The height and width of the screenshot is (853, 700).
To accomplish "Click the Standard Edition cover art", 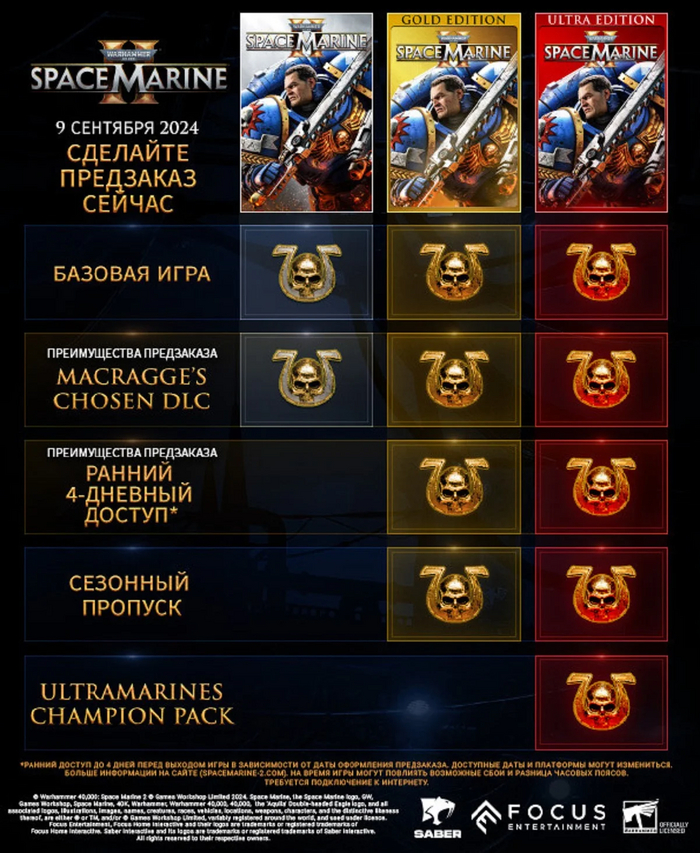I will click(307, 113).
